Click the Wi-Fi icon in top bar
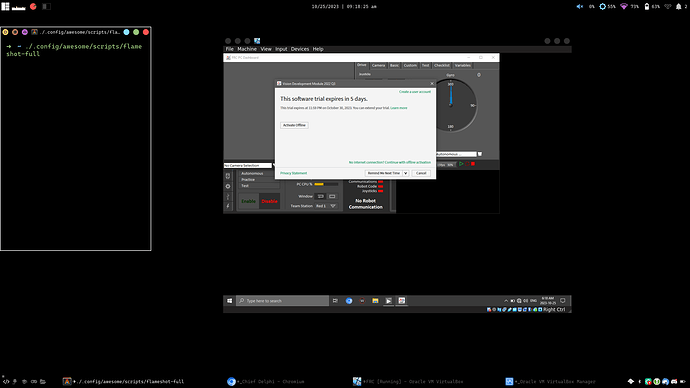 point(624,7)
